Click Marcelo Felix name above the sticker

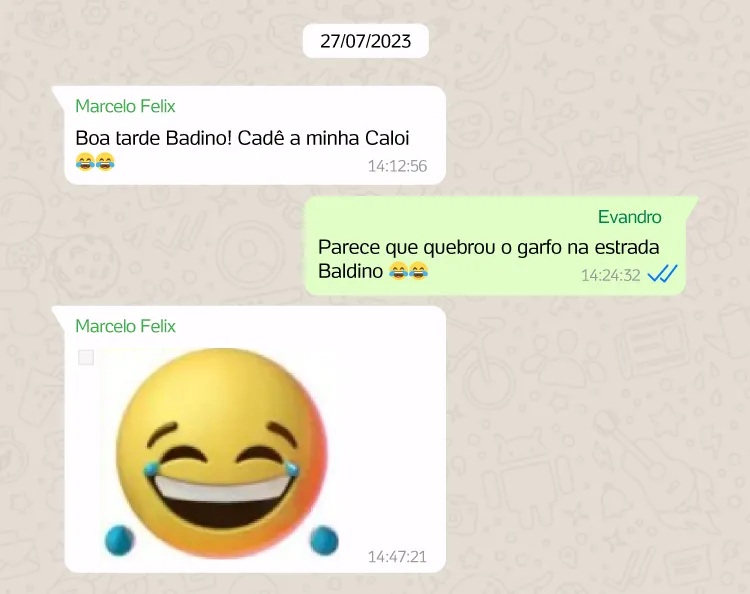click(125, 326)
